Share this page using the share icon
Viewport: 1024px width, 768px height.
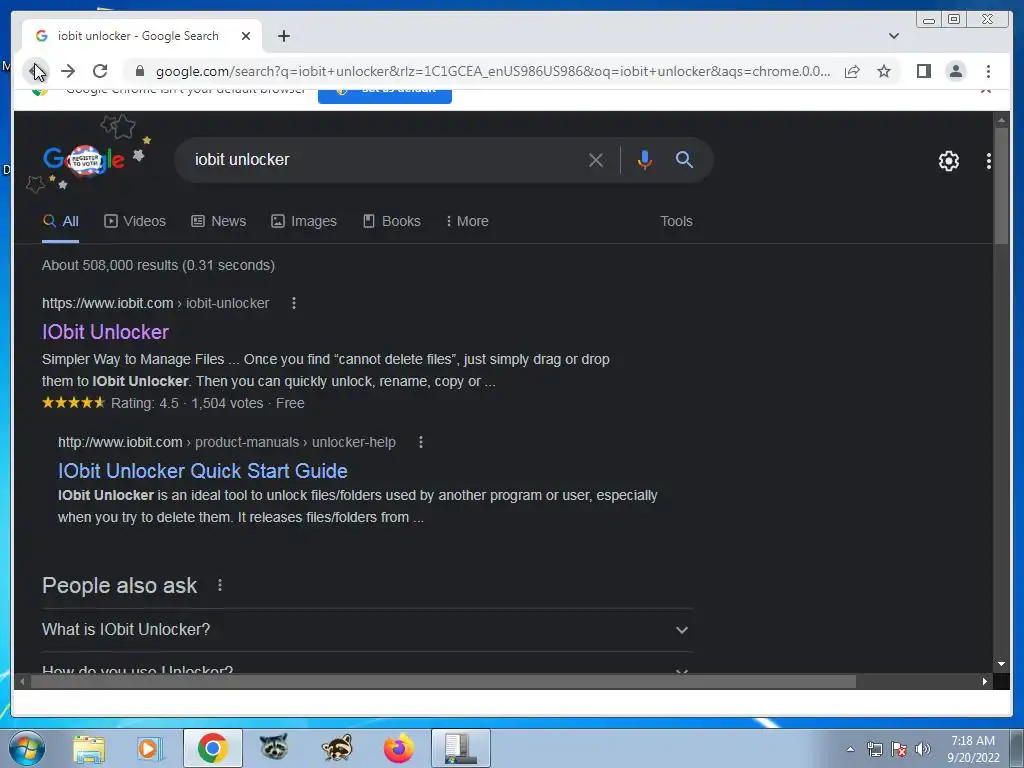pyautogui.click(x=852, y=71)
